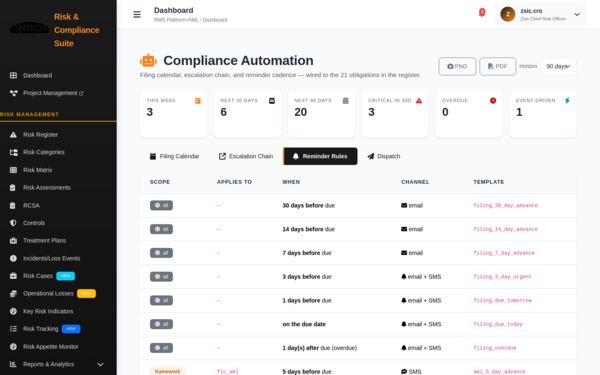
Task: Click the Risk Tracking list icon
Action: click(x=13, y=329)
